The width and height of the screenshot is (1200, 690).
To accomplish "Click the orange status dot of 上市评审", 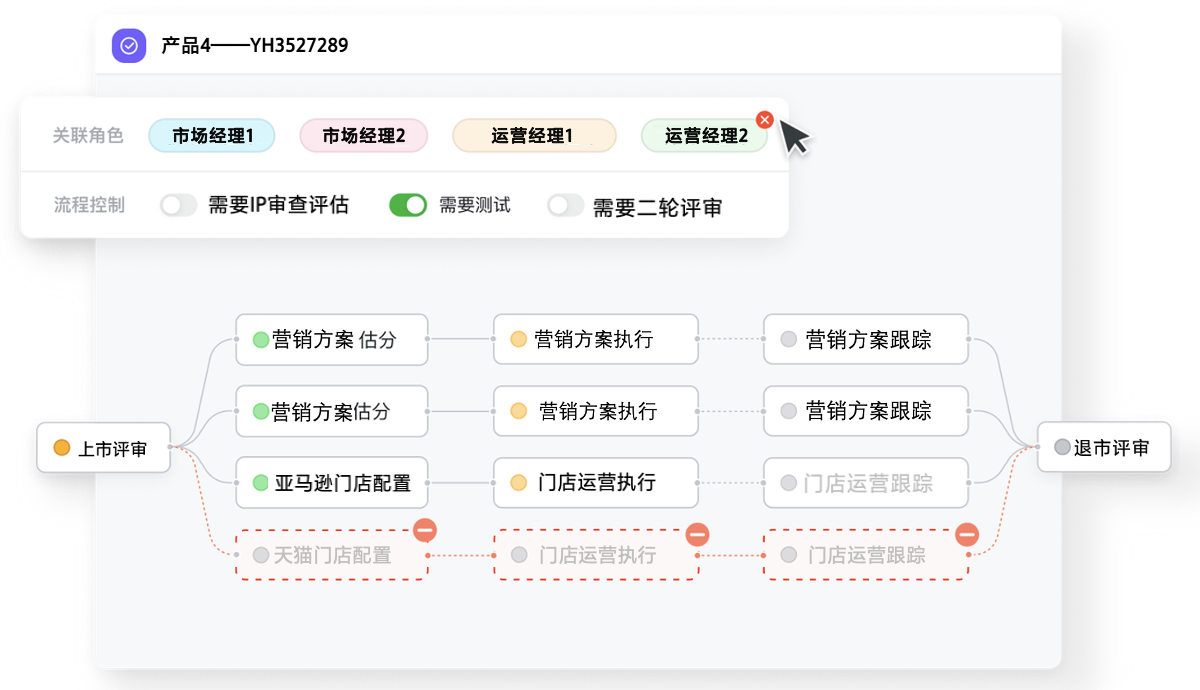I will point(62,448).
